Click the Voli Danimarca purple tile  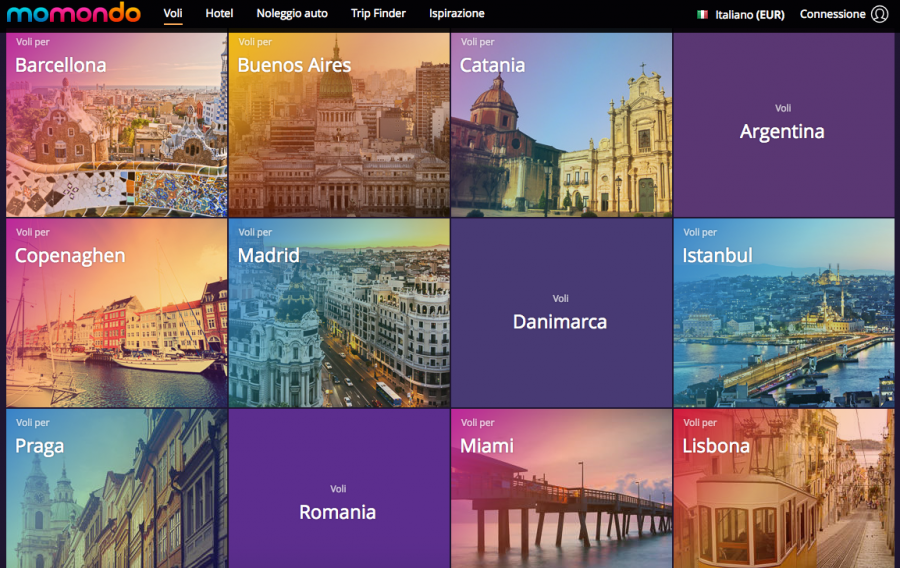pyautogui.click(x=560, y=313)
